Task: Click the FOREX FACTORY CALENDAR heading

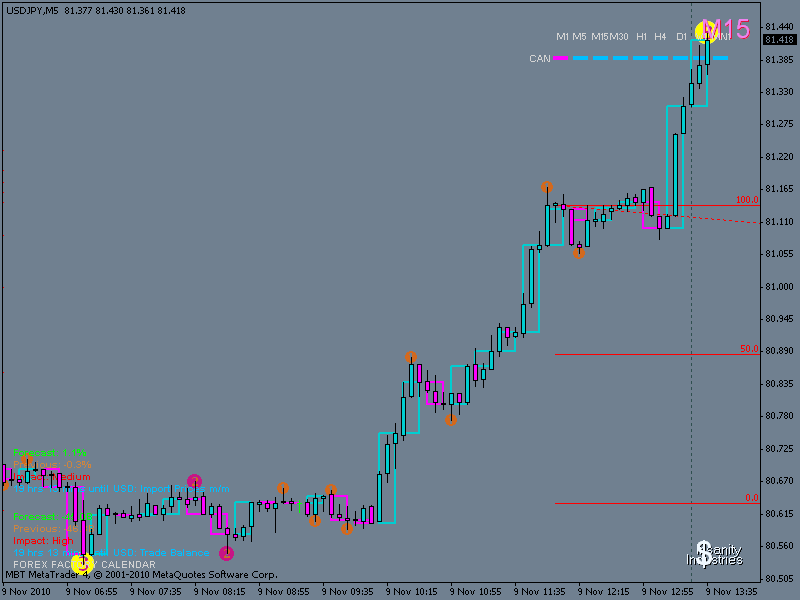Action: coord(84,565)
